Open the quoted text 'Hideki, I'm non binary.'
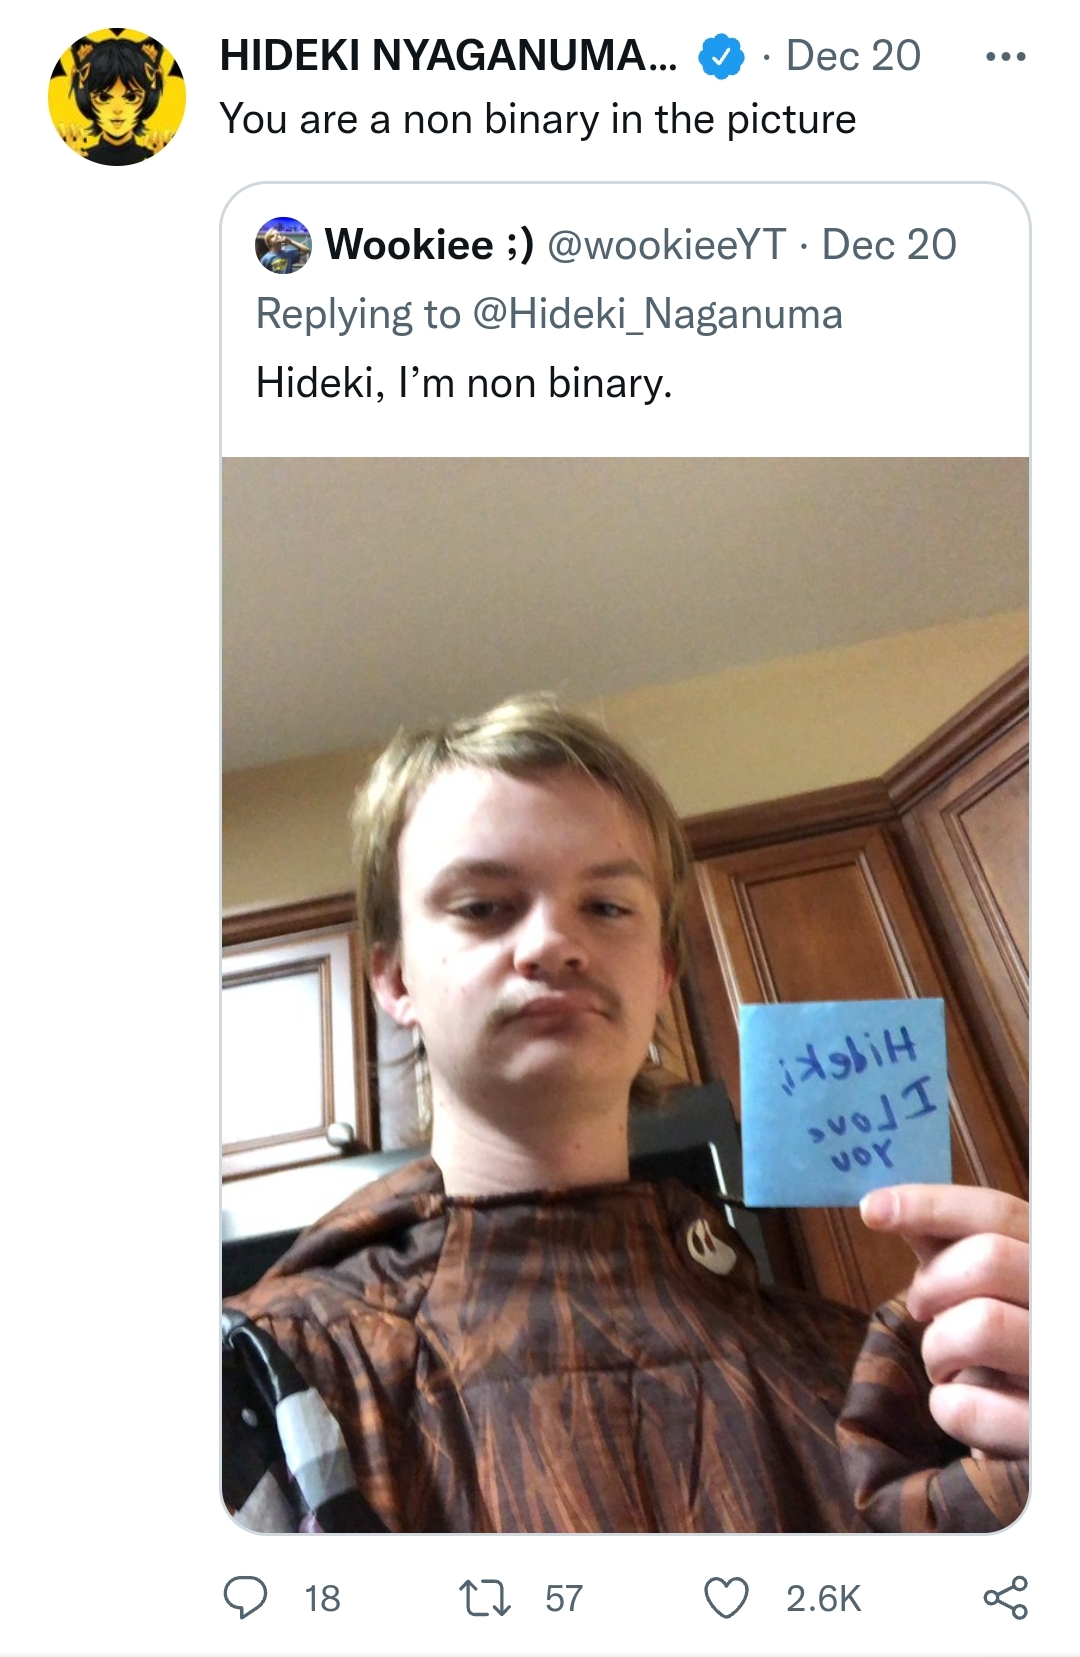 point(464,383)
